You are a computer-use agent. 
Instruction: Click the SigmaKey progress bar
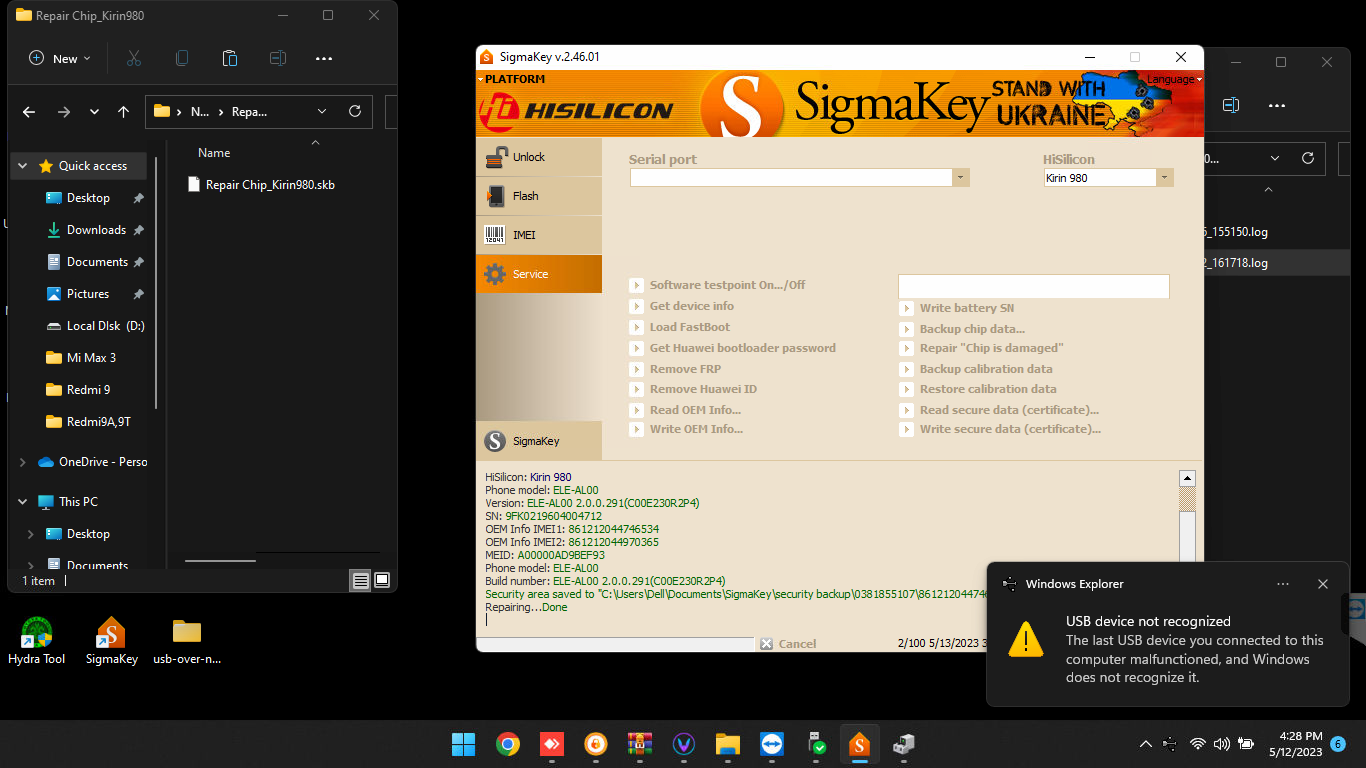615,643
